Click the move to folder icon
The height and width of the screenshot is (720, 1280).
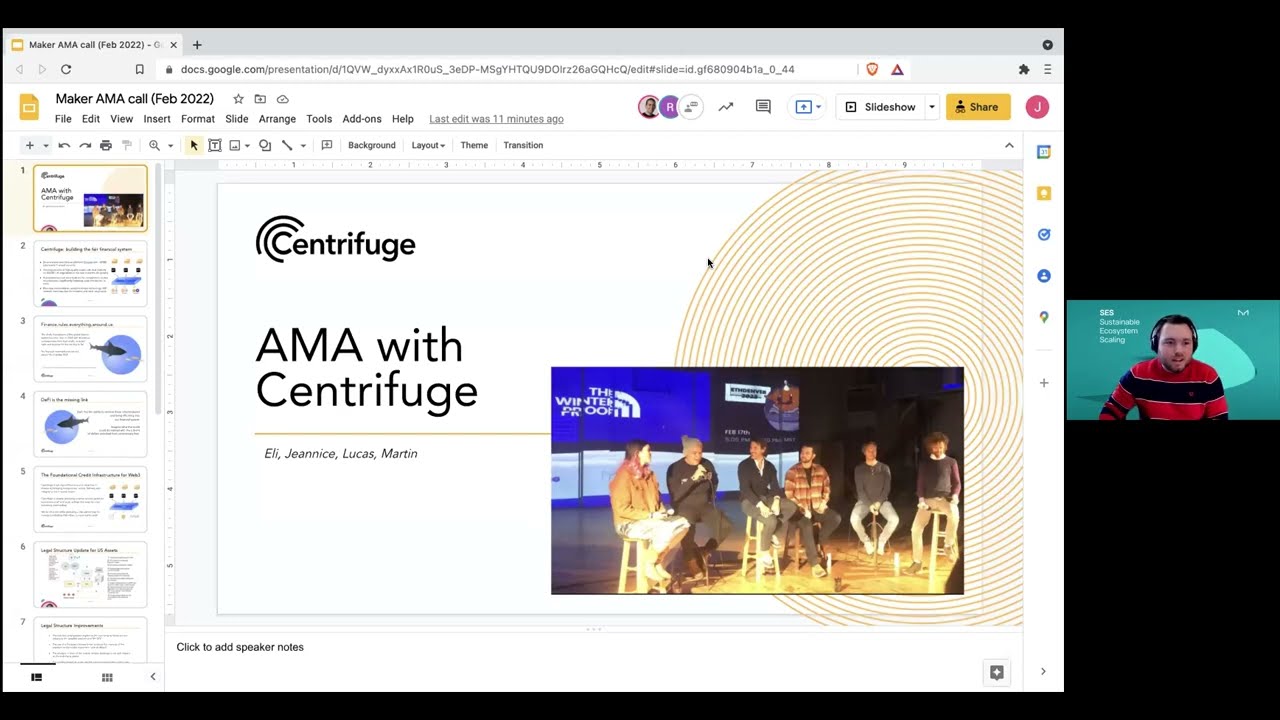[x=260, y=99]
